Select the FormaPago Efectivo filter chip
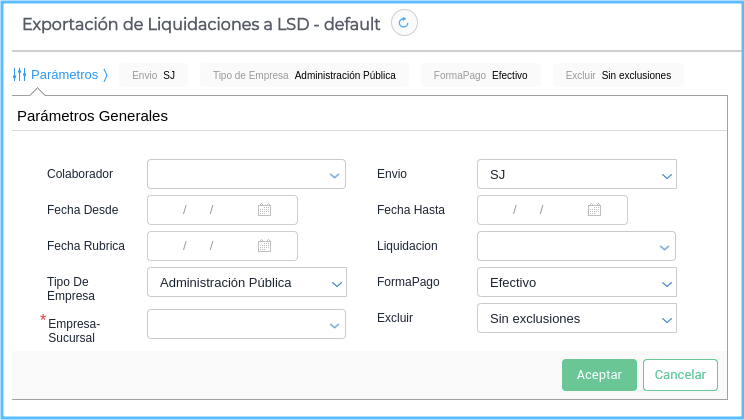Viewport: 744px width, 420px height. coord(480,75)
